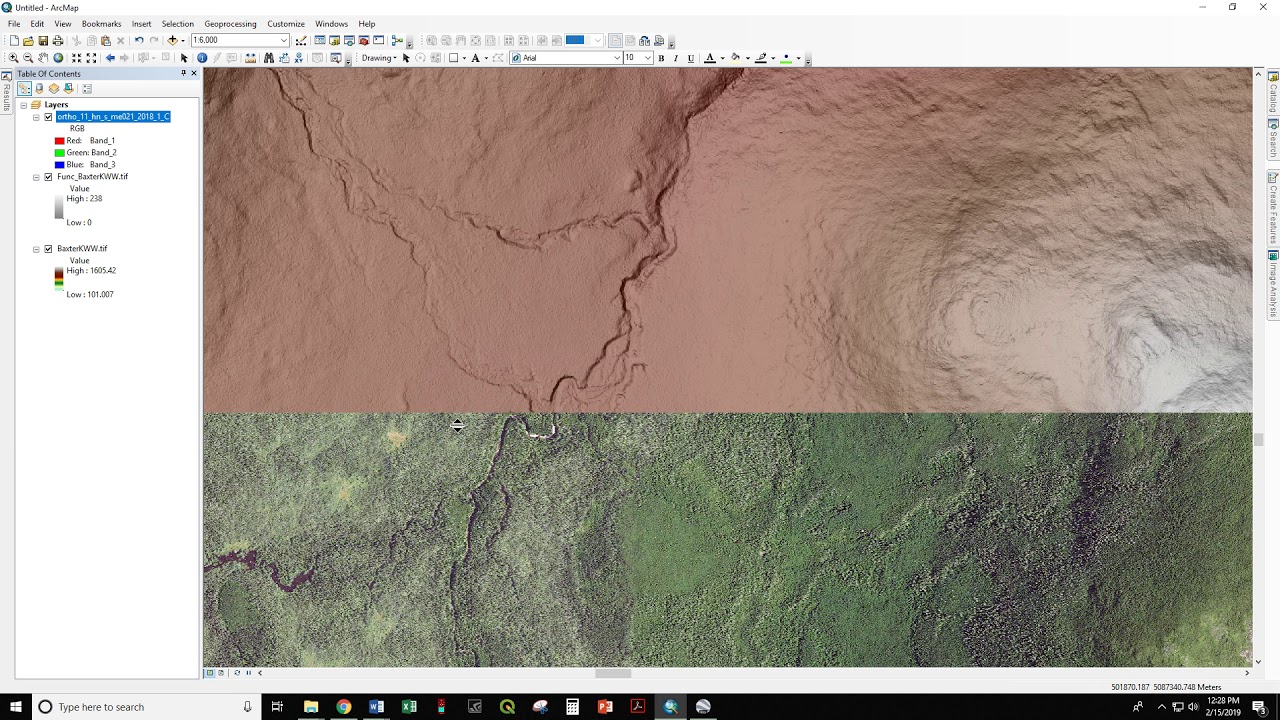This screenshot has height=720, width=1280.
Task: Open Microsoft Word from the taskbar
Action: click(x=376, y=707)
